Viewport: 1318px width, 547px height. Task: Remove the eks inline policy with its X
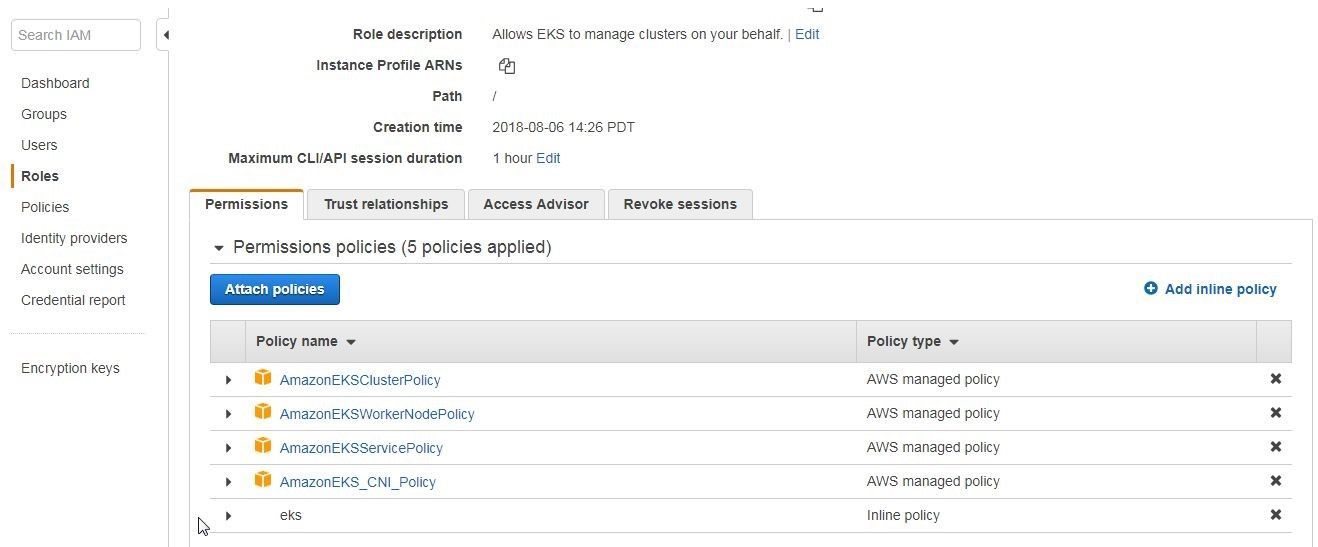point(1275,515)
